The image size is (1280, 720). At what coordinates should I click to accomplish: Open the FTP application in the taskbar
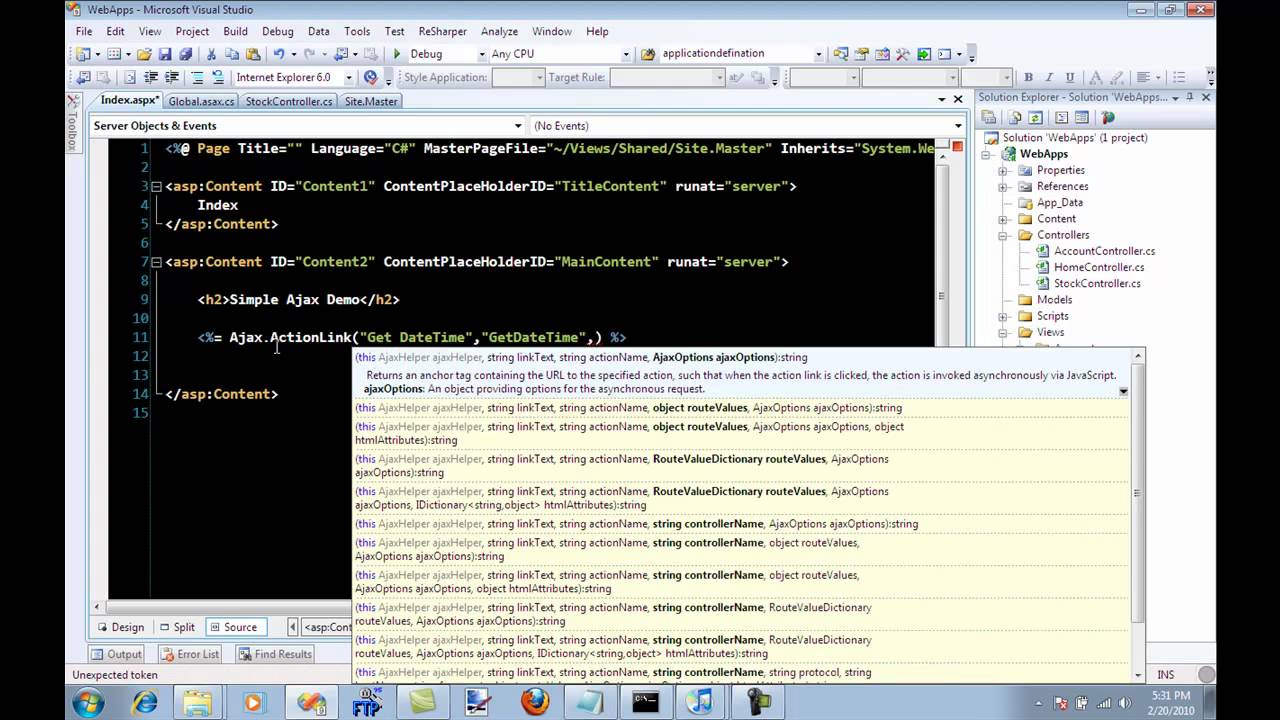(x=367, y=701)
